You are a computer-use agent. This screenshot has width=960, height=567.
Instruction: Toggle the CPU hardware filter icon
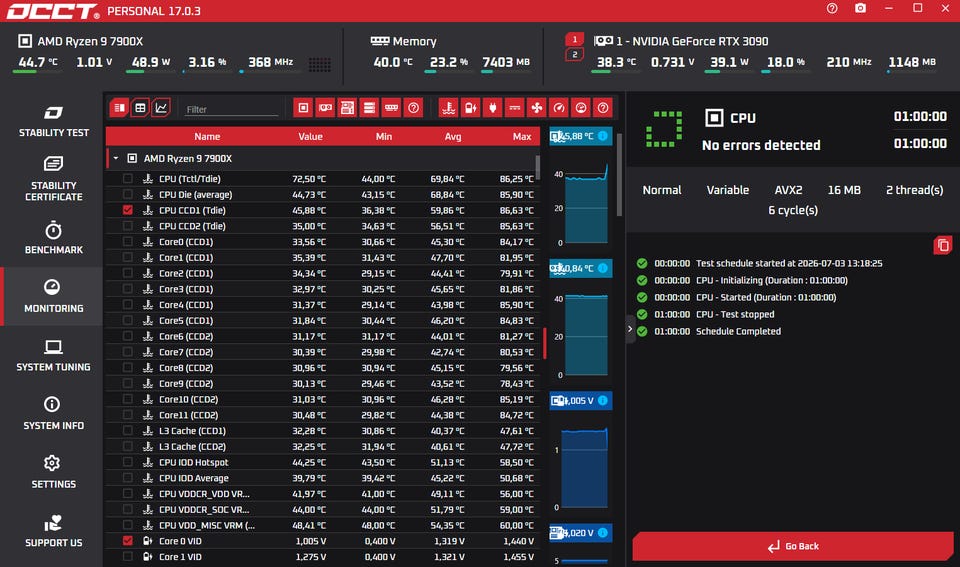pyautogui.click(x=303, y=108)
